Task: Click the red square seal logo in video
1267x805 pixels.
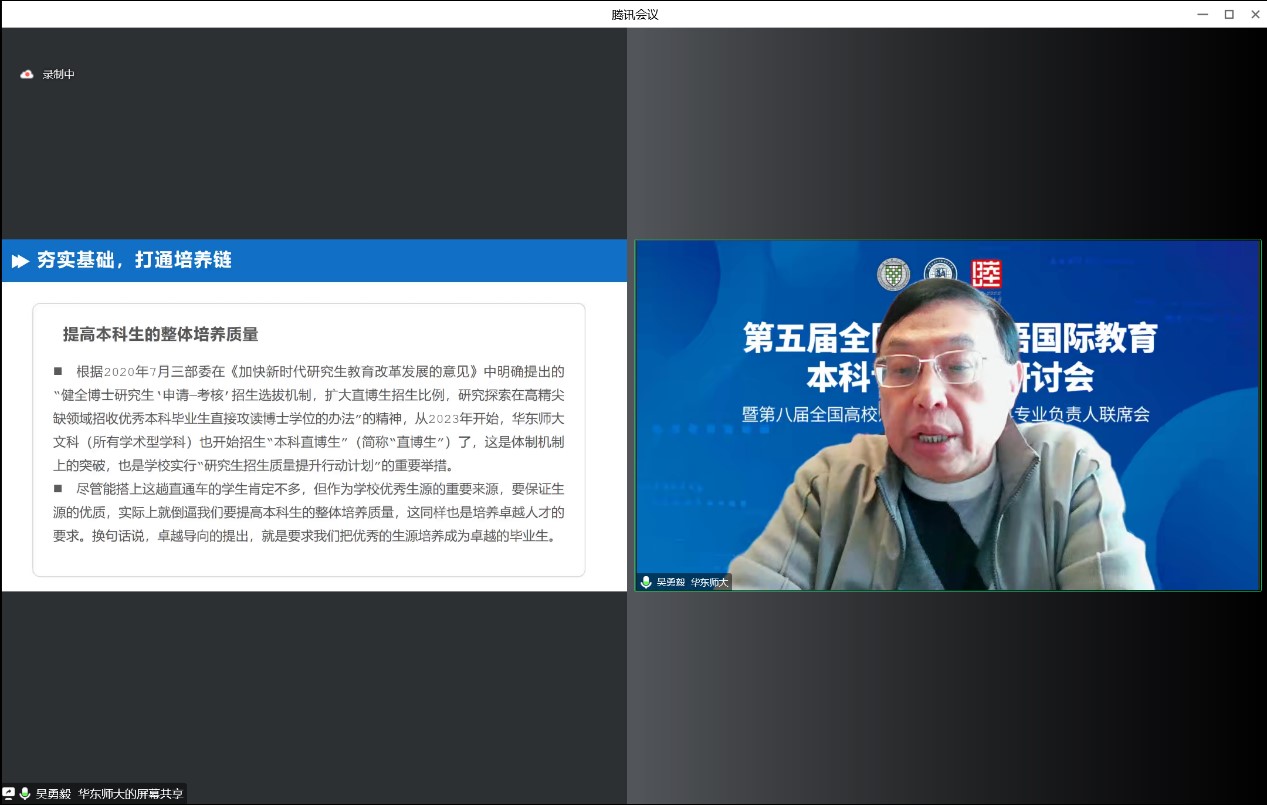Action: point(986,274)
